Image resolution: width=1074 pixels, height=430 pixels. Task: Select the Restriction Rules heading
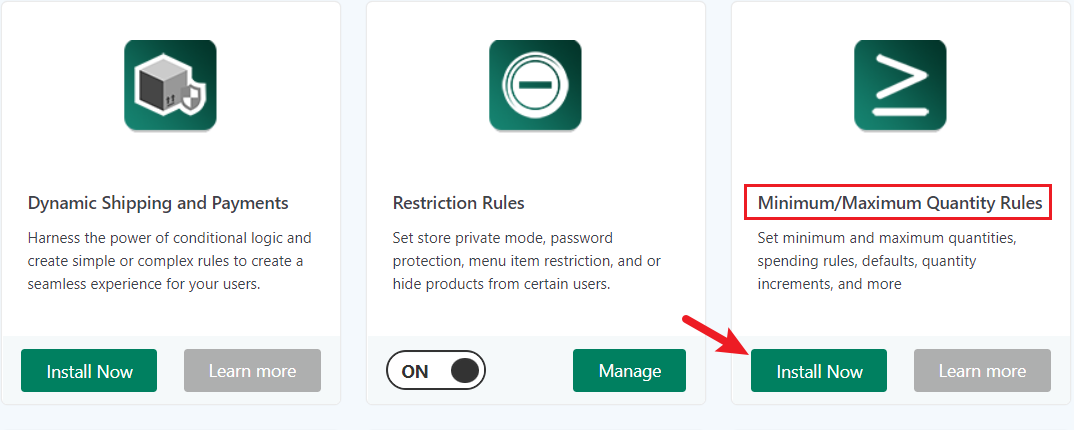tap(458, 203)
